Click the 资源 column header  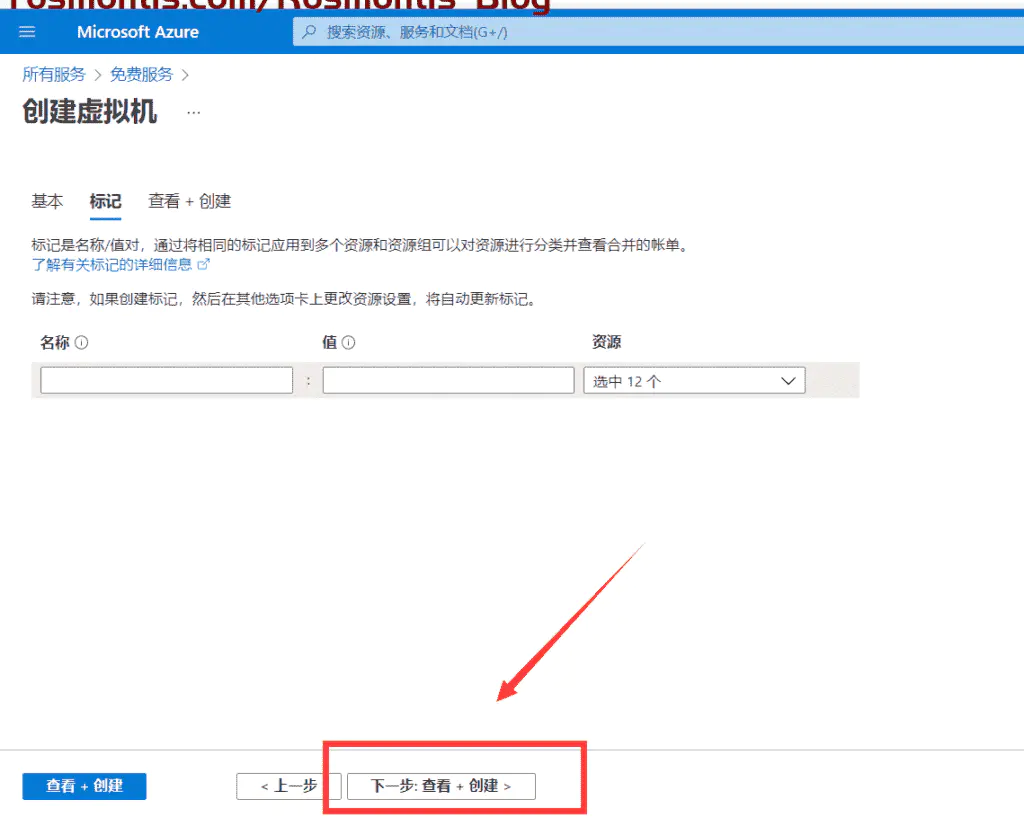(607, 342)
